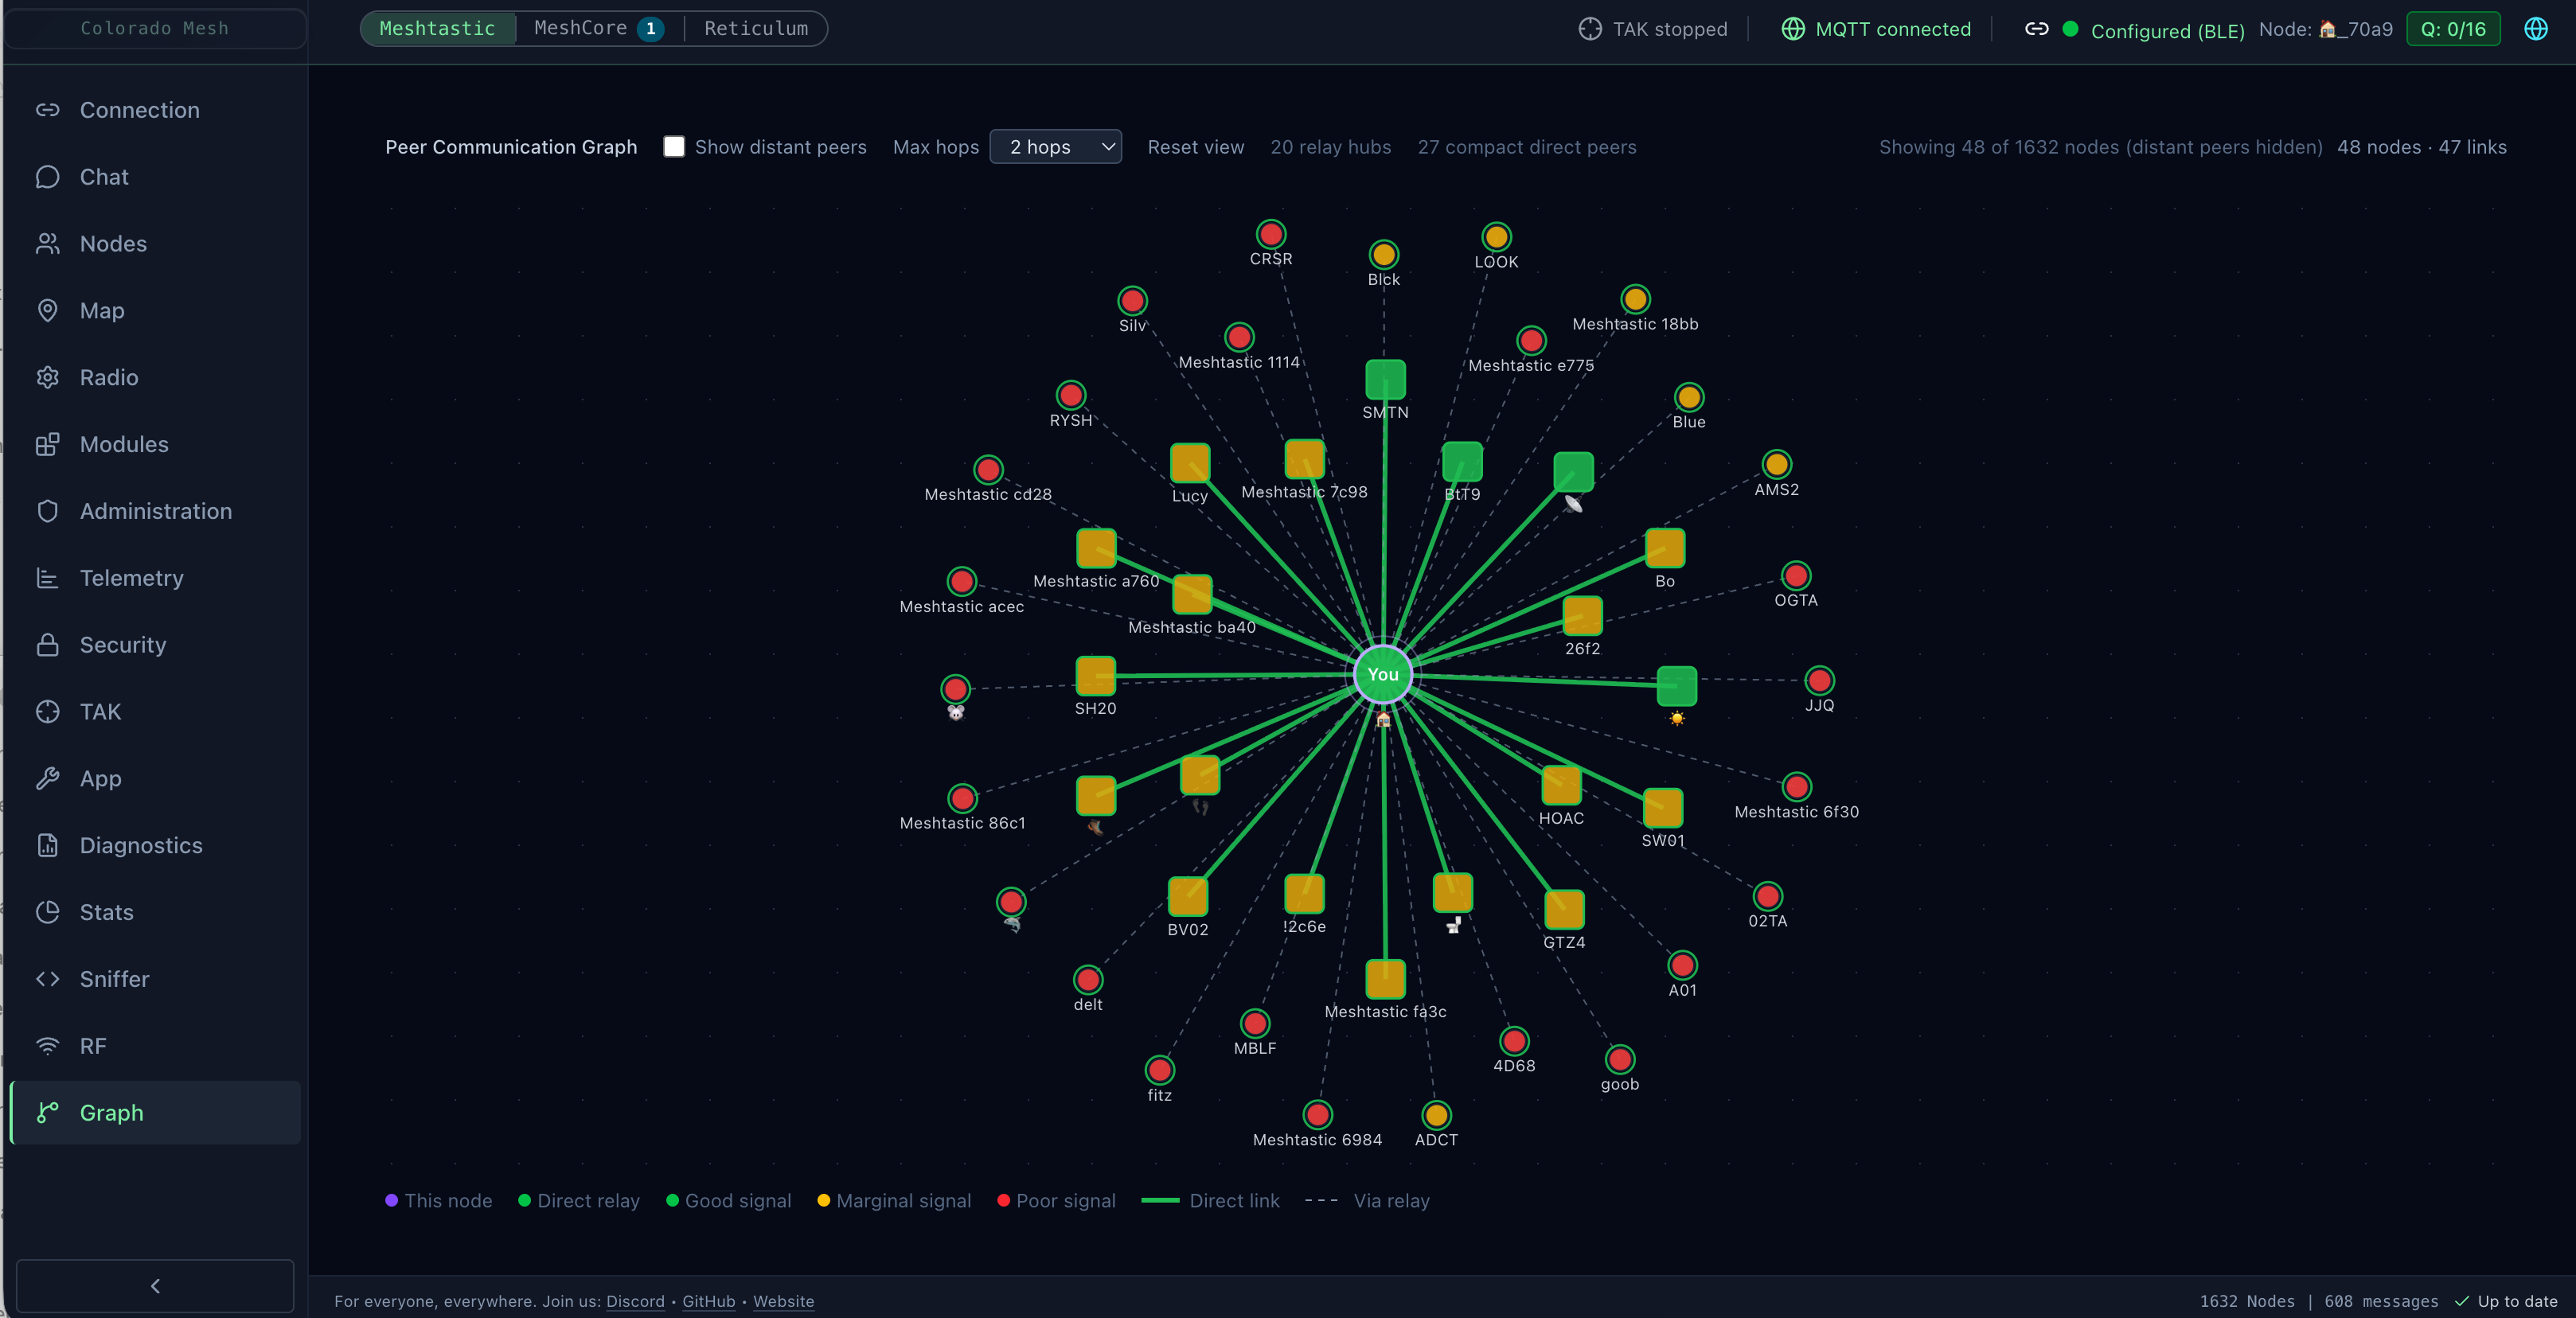Image resolution: width=2576 pixels, height=1318 pixels.
Task: Select the LOOK peer node
Action: 1496,237
